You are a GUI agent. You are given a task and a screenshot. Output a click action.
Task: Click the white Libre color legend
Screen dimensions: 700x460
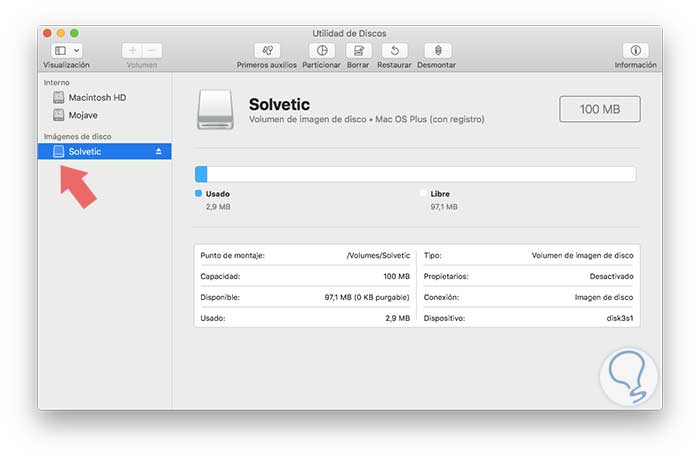[423, 193]
